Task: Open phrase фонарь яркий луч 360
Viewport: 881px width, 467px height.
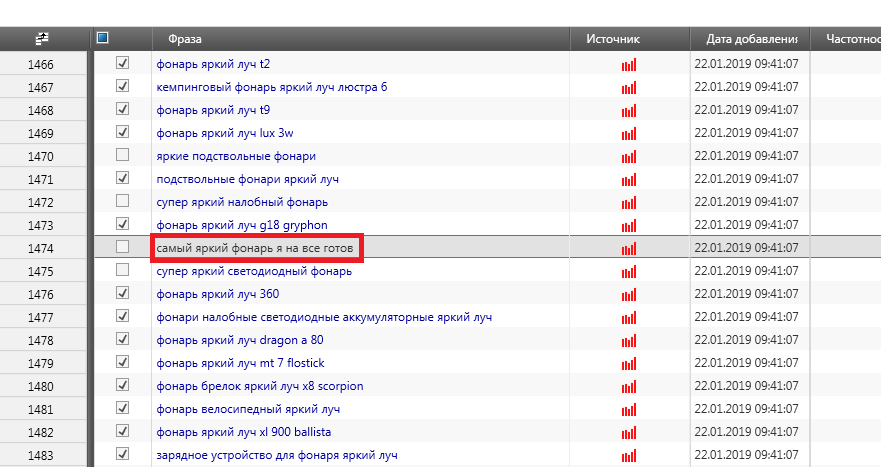Action: coord(217,294)
